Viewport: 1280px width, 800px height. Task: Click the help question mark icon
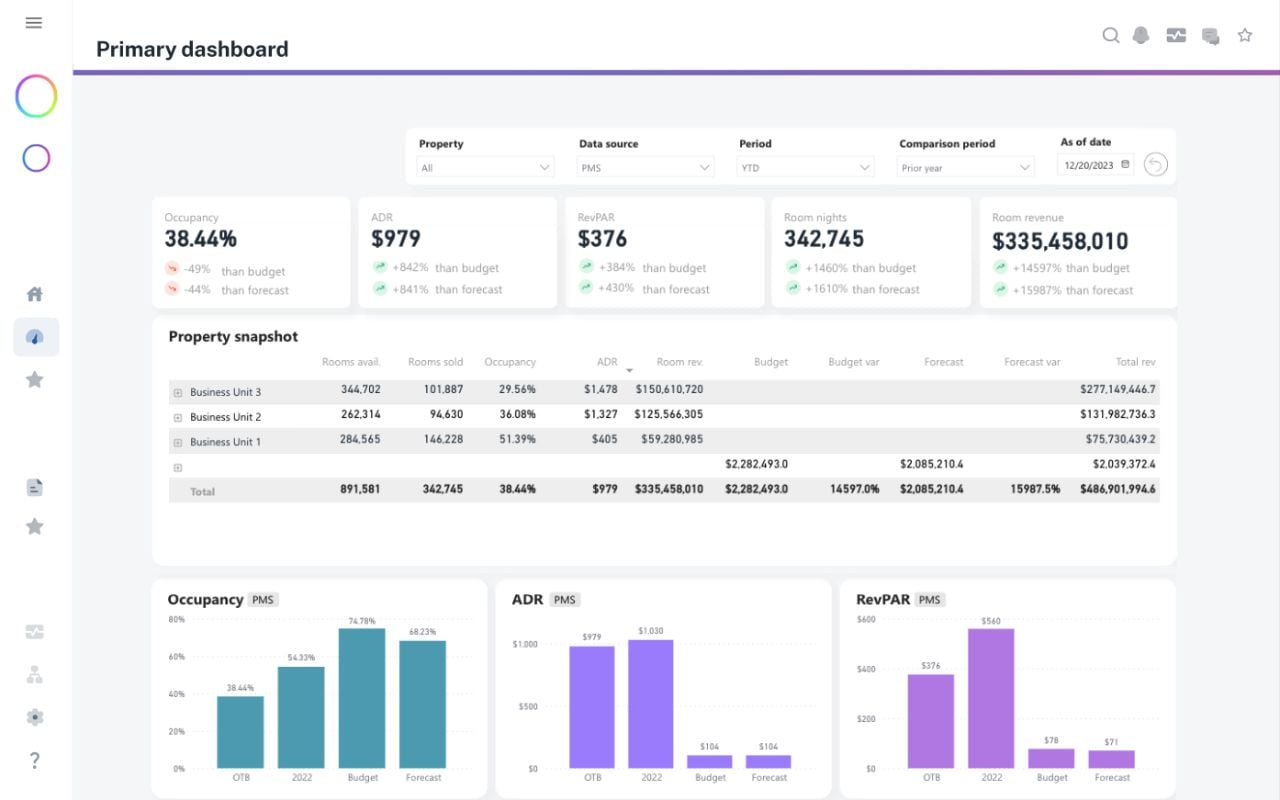(35, 760)
